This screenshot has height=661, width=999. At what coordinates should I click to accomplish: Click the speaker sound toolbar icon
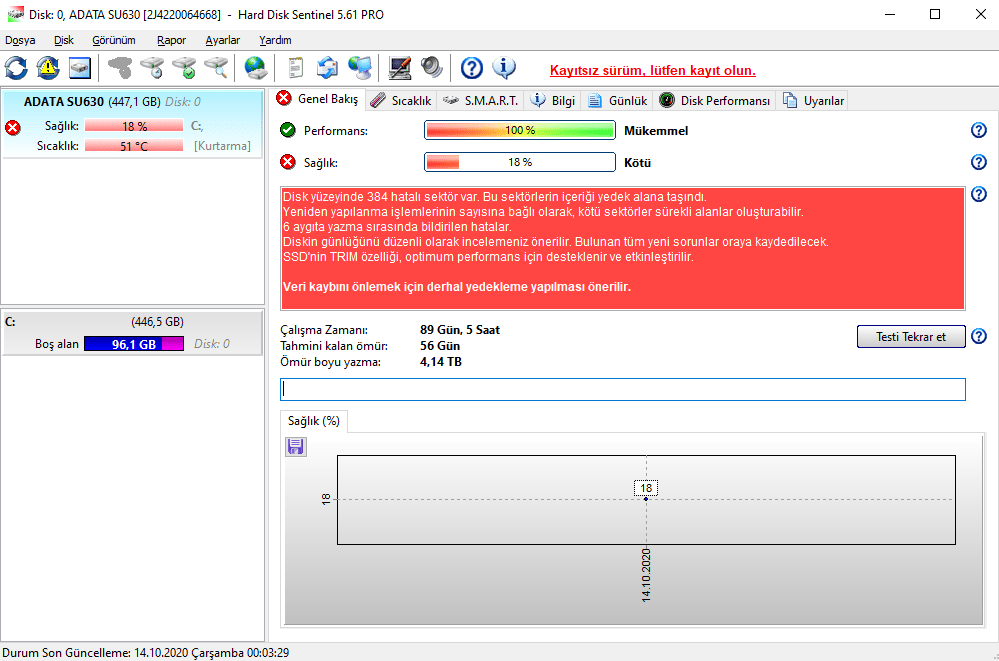click(432, 68)
